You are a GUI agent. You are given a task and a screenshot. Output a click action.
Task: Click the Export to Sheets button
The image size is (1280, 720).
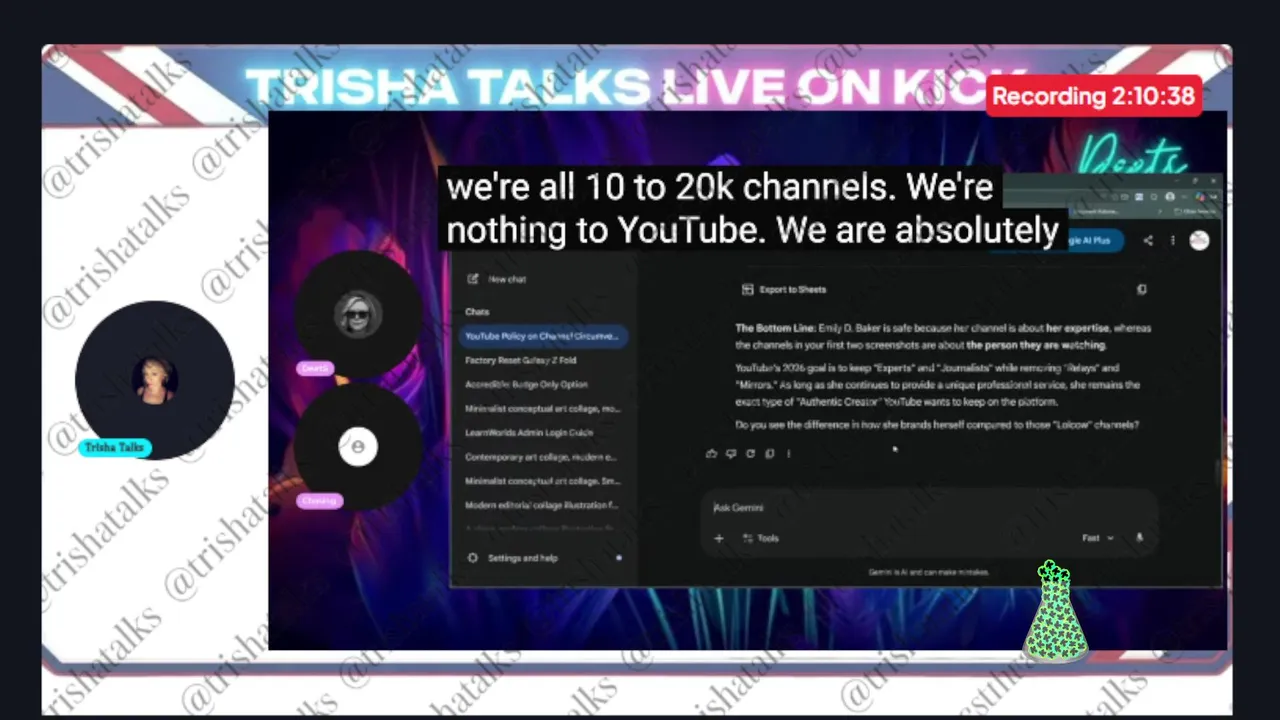click(784, 290)
